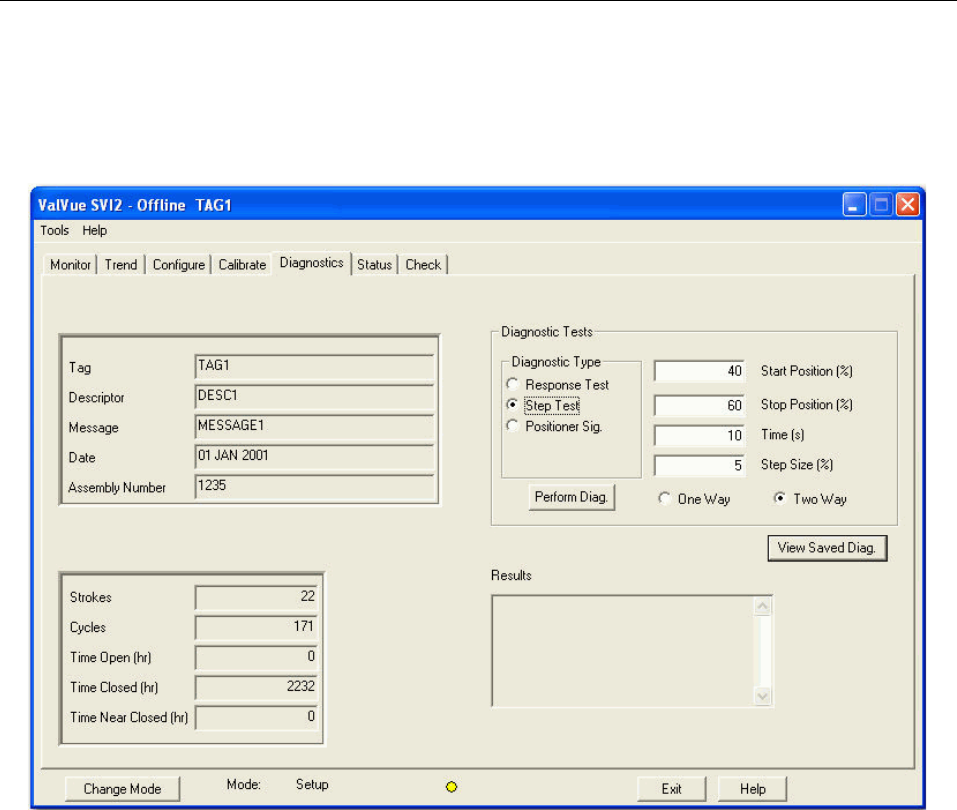Image resolution: width=957 pixels, height=810 pixels.
Task: Click the Change Mode button
Action: point(122,789)
